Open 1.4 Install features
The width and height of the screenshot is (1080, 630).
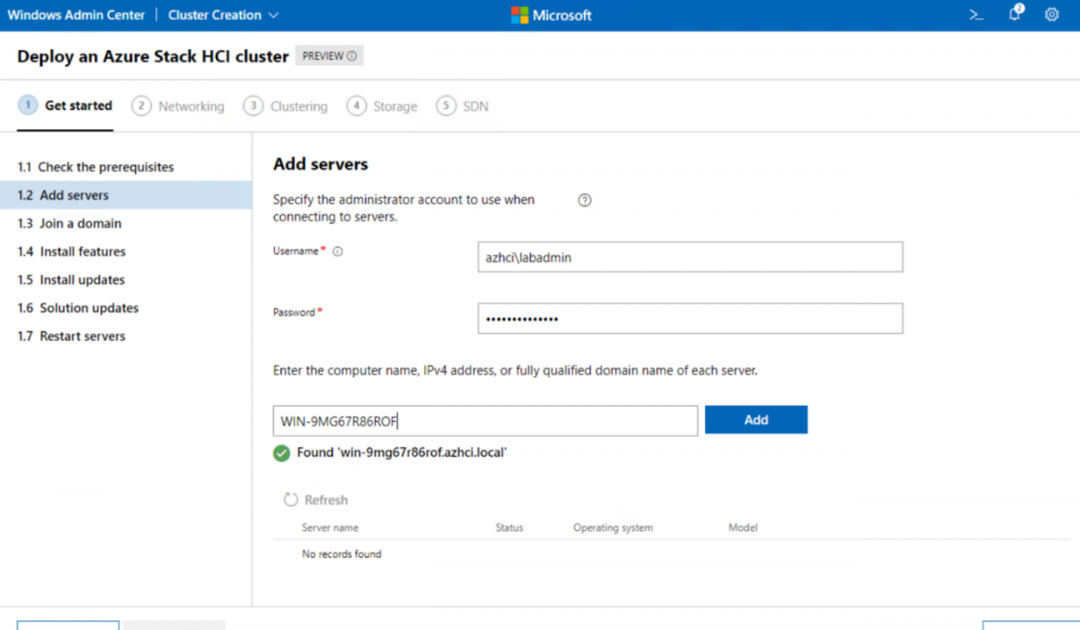[126, 251]
